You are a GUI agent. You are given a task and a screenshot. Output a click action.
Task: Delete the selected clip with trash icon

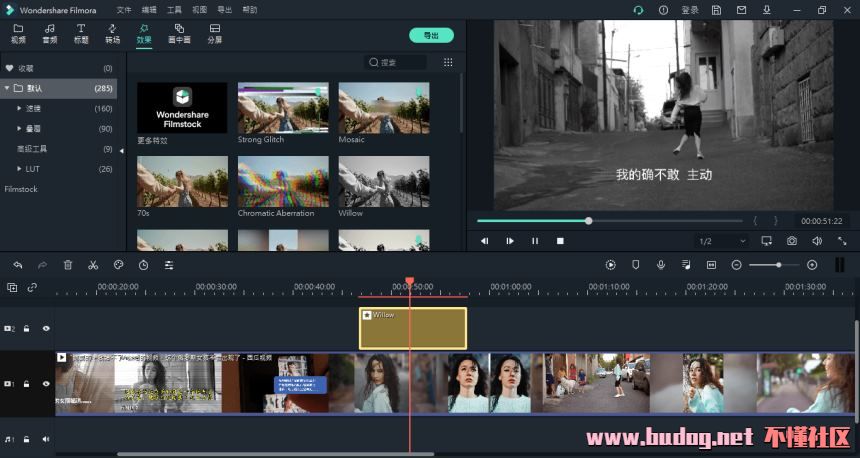pyautogui.click(x=68, y=265)
